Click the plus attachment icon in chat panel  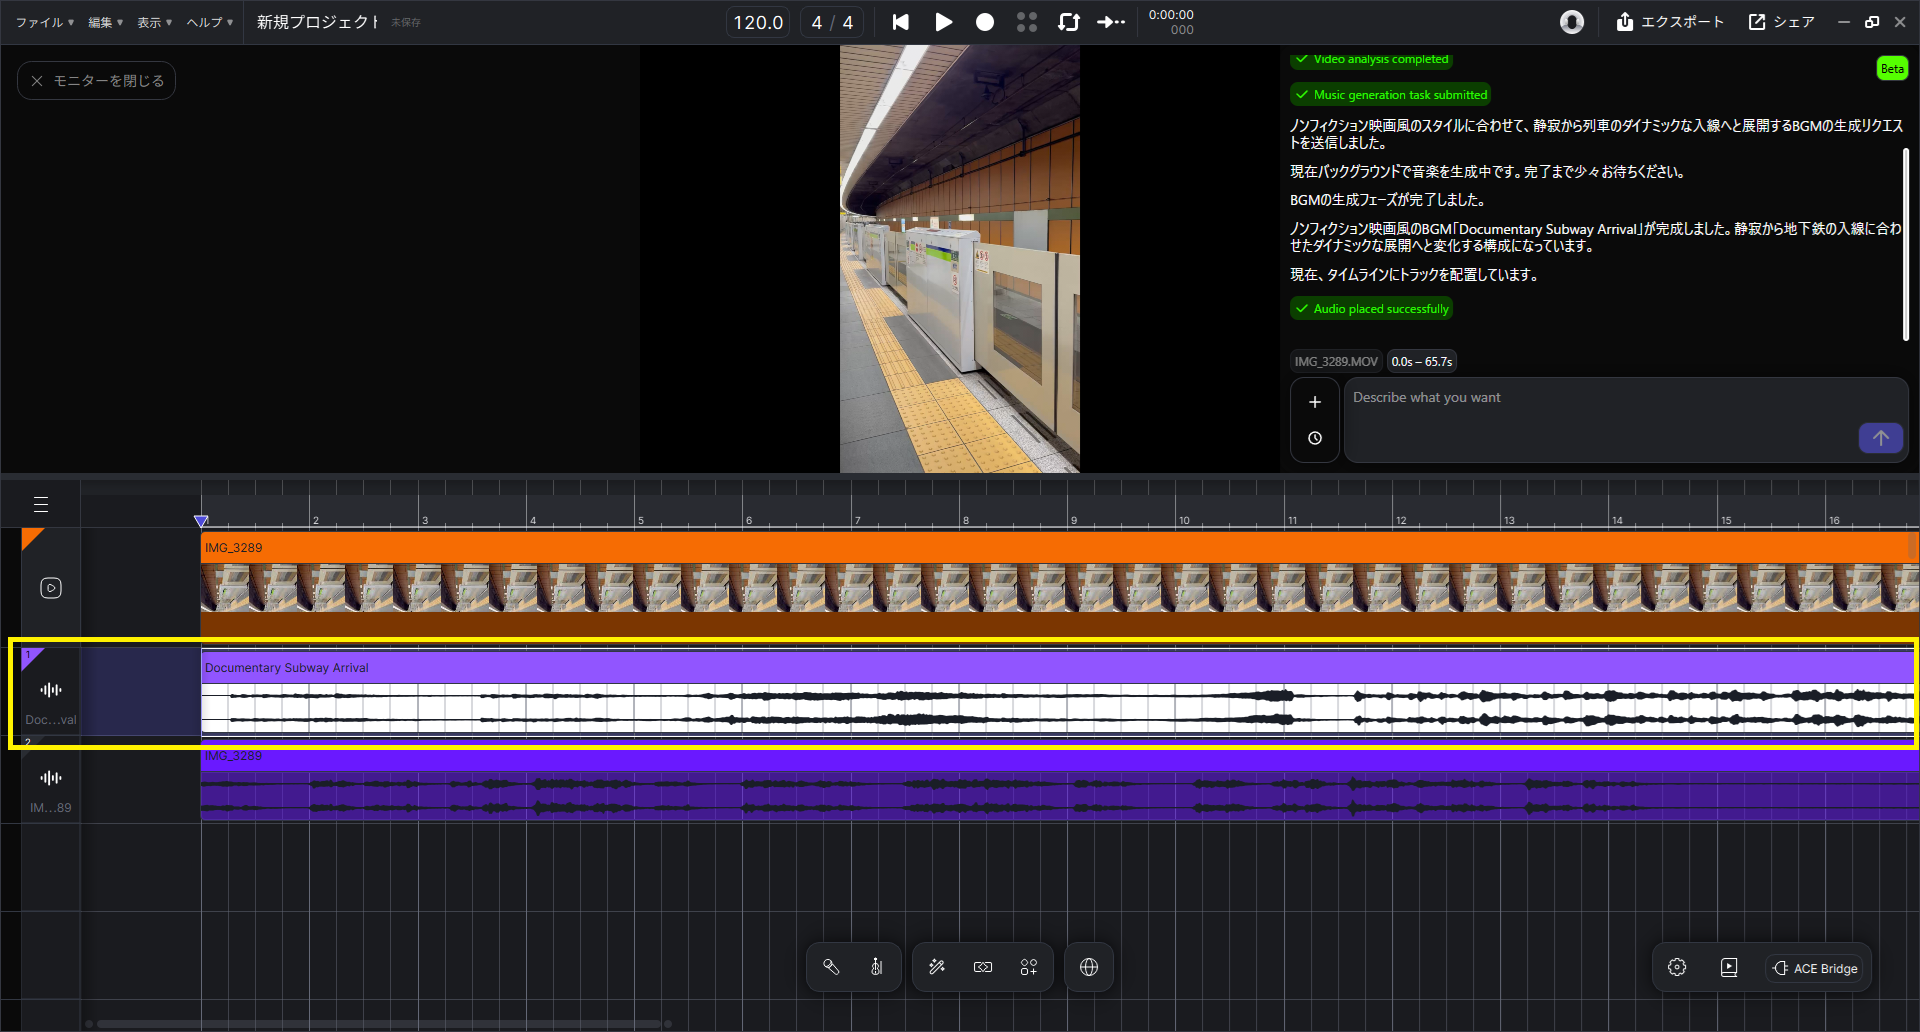tap(1315, 402)
